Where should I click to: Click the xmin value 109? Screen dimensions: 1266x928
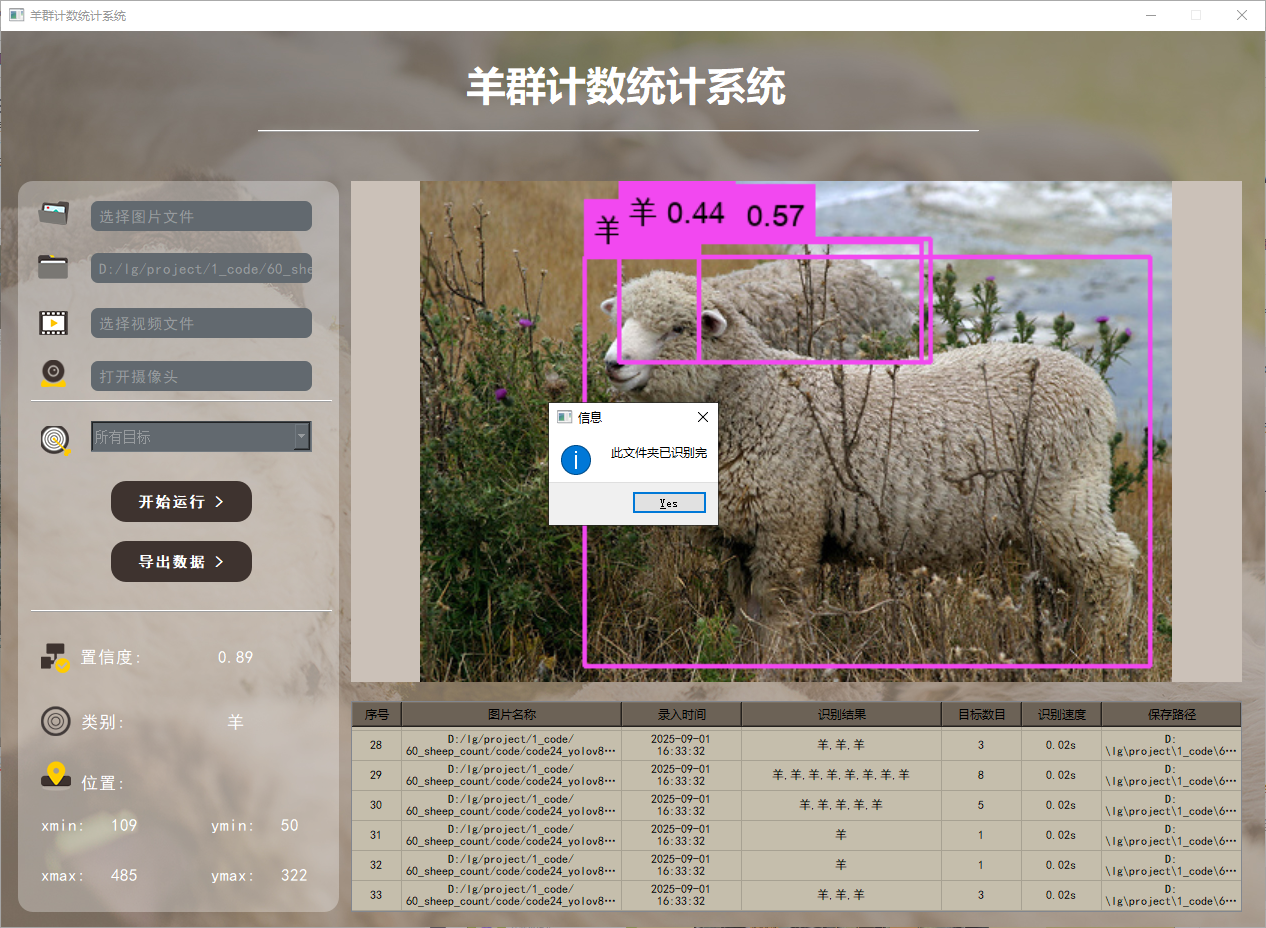pos(124,826)
